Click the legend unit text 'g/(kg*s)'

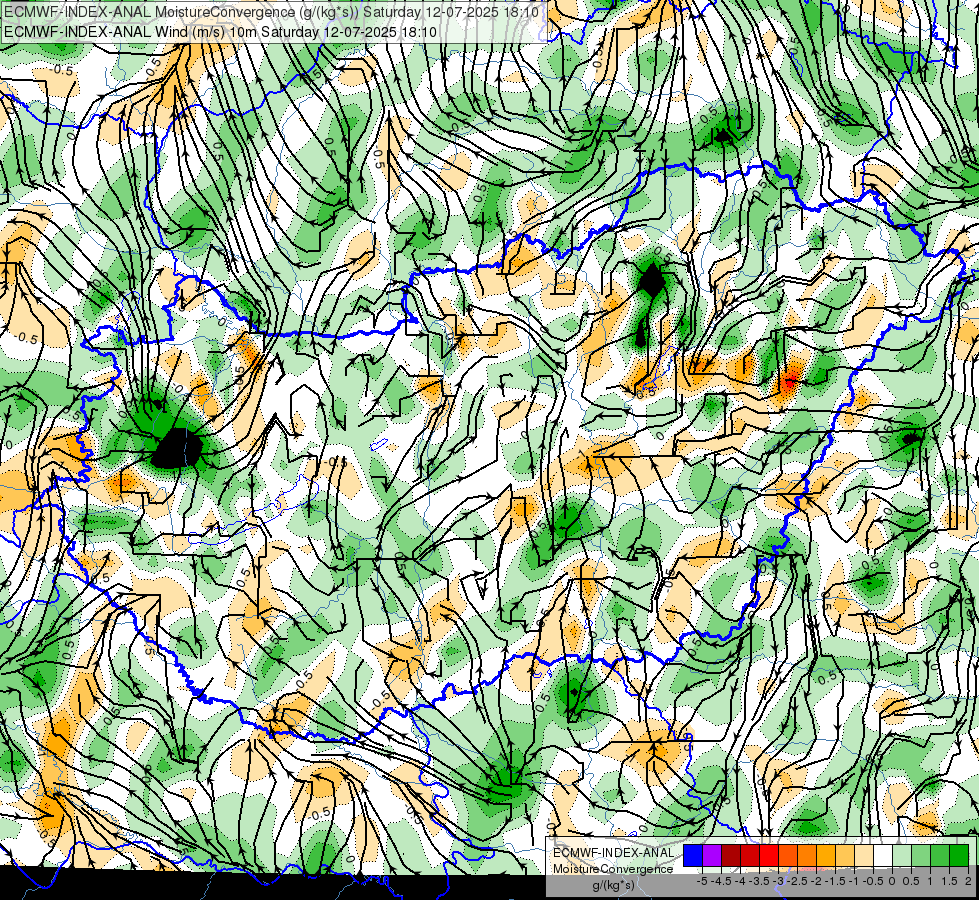[x=614, y=886]
